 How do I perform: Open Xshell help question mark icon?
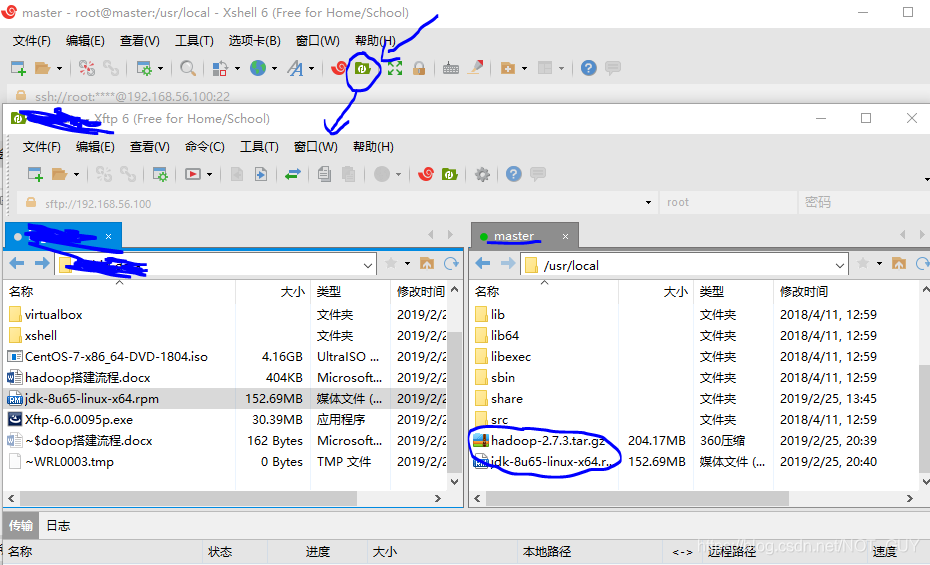[x=588, y=68]
